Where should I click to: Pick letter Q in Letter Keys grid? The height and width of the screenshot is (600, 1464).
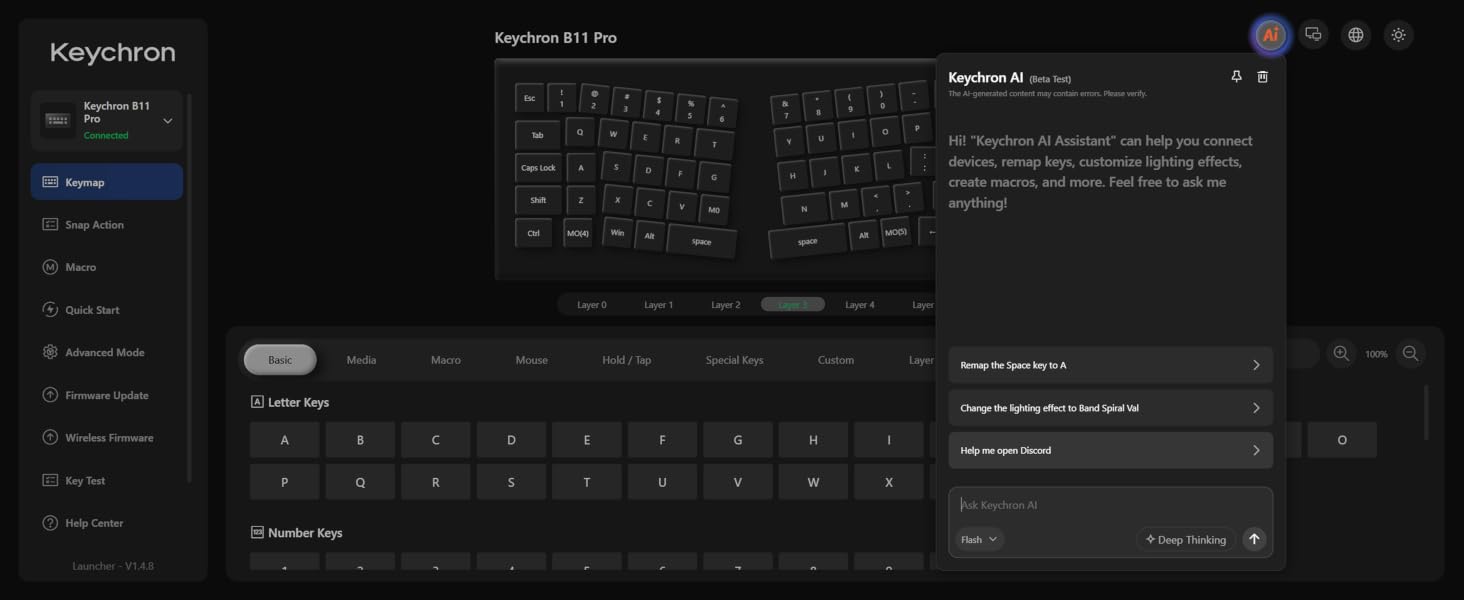point(360,482)
